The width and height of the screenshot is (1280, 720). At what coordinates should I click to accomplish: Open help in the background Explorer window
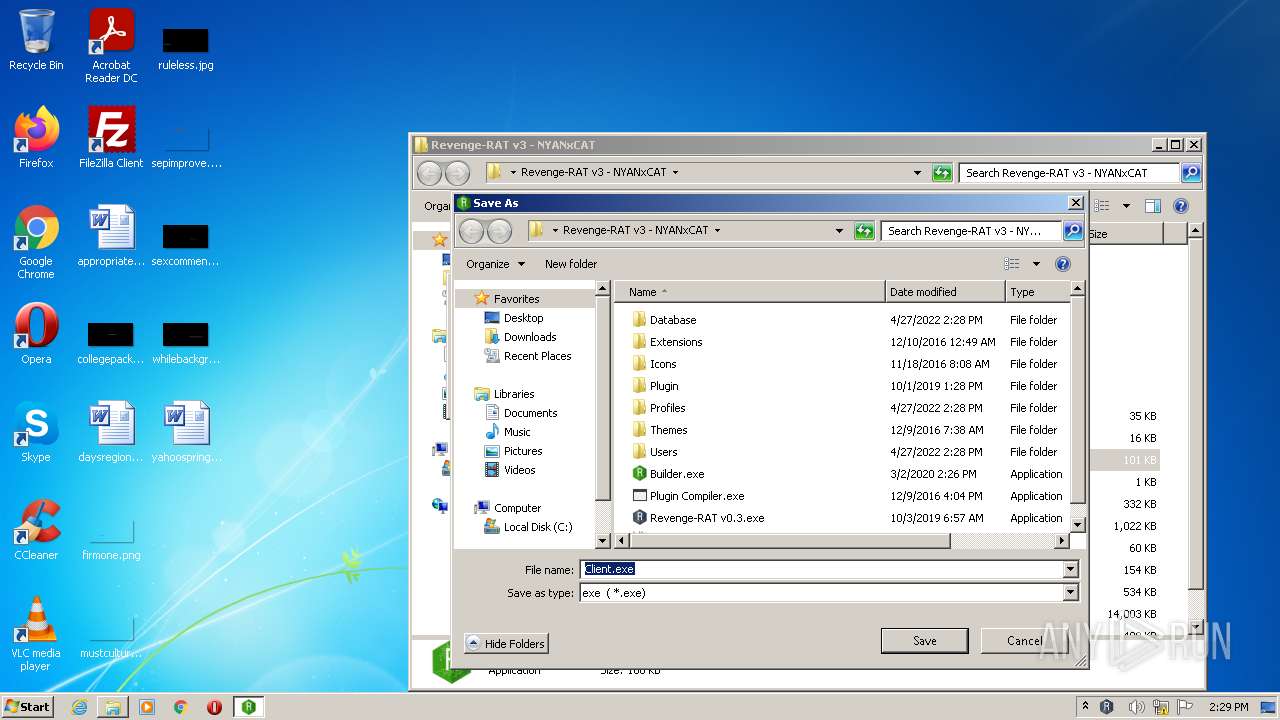[x=1181, y=206]
